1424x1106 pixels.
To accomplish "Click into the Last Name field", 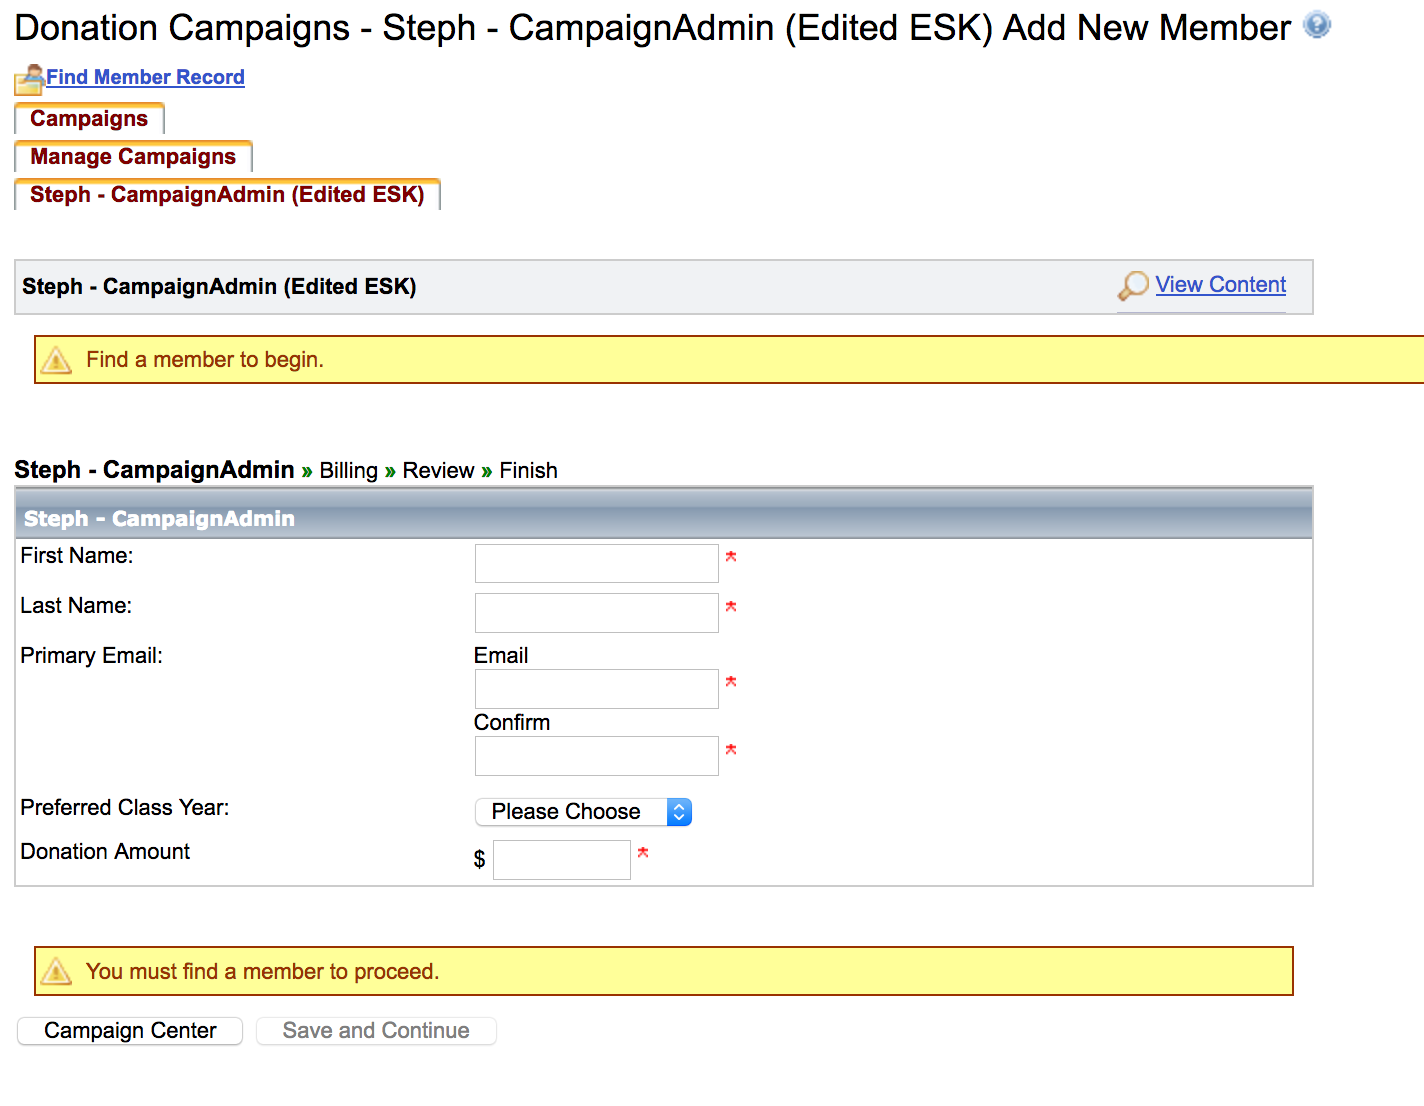I will (x=596, y=613).
